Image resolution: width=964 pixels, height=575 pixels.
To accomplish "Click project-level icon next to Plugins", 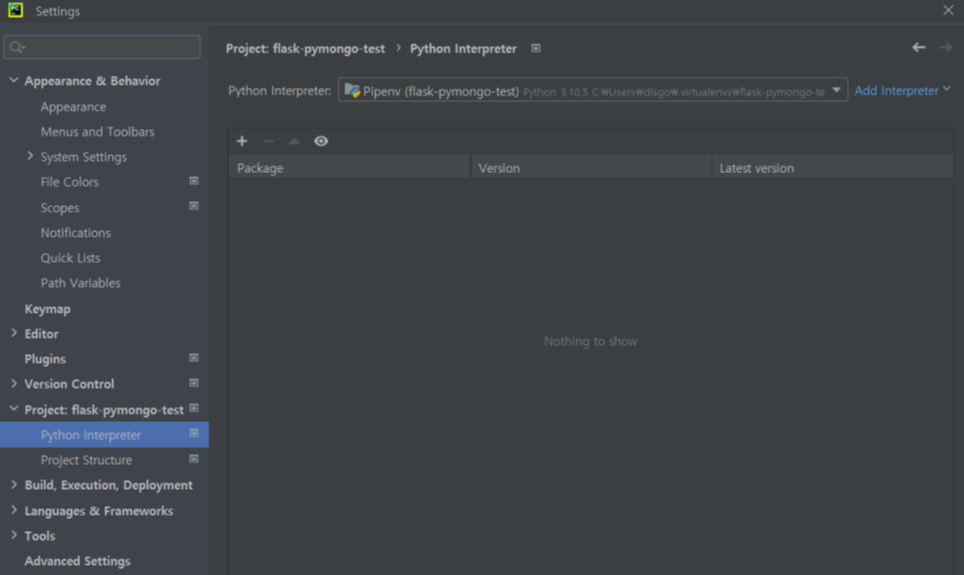I will (x=194, y=358).
